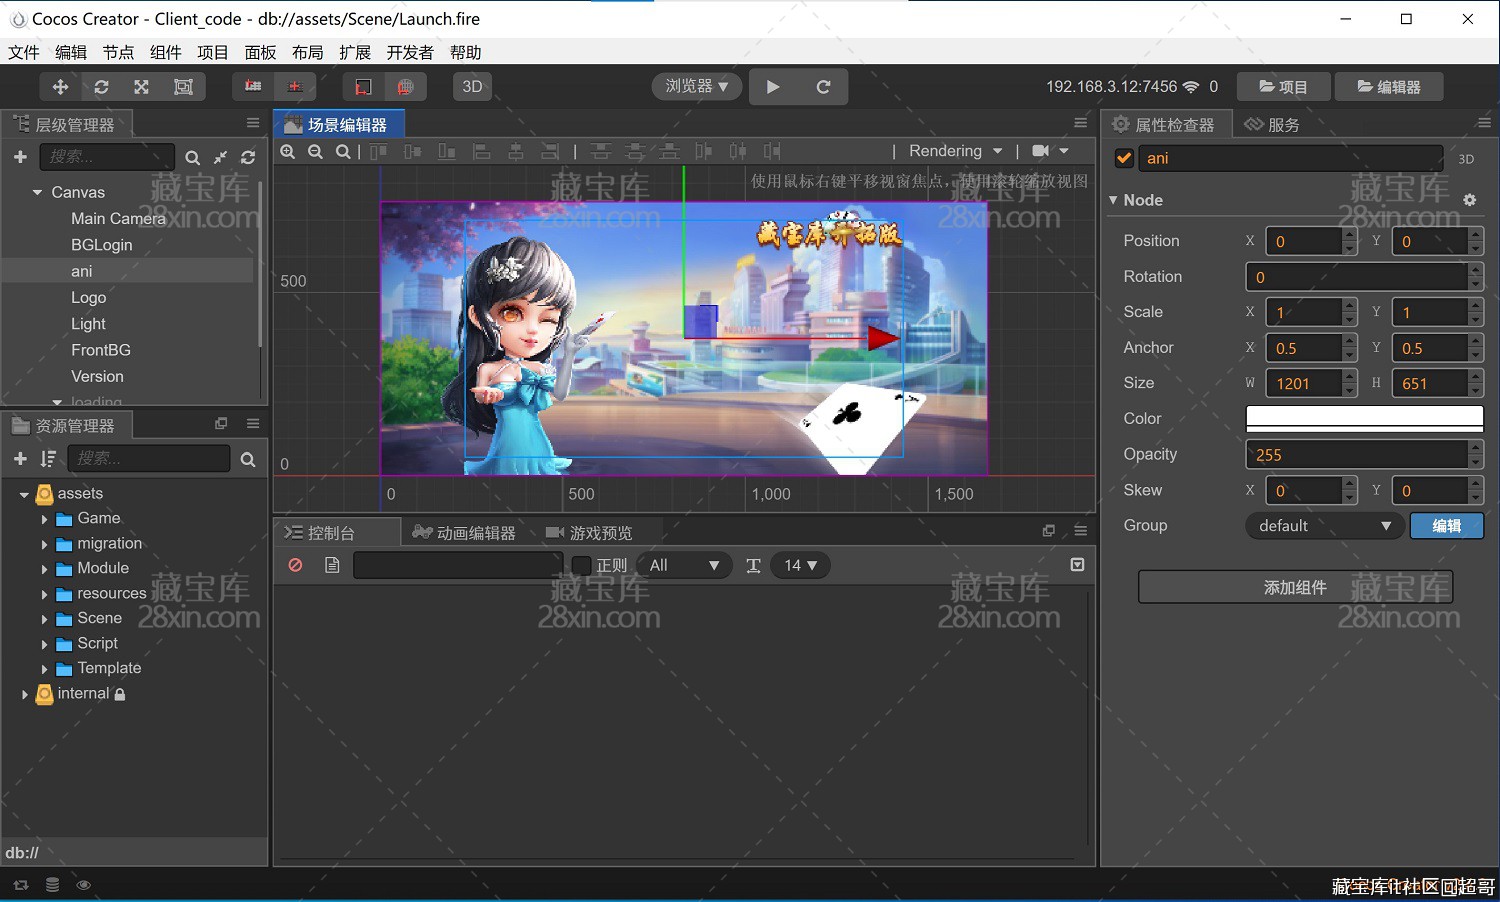1500x902 pixels.
Task: Open the Group default dropdown
Action: 1323,526
